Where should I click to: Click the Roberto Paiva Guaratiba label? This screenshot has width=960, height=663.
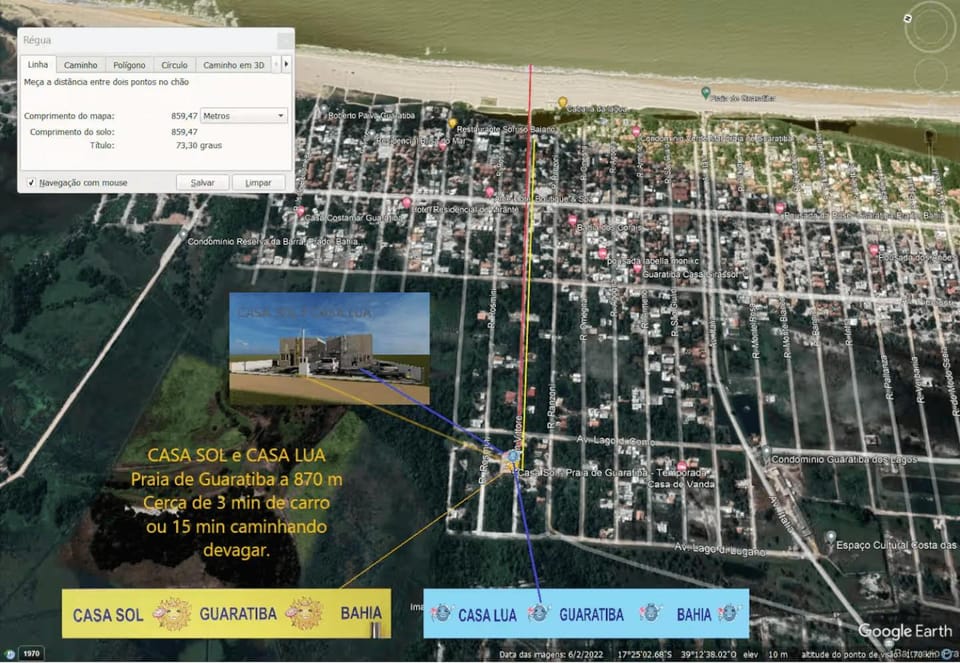(371, 115)
